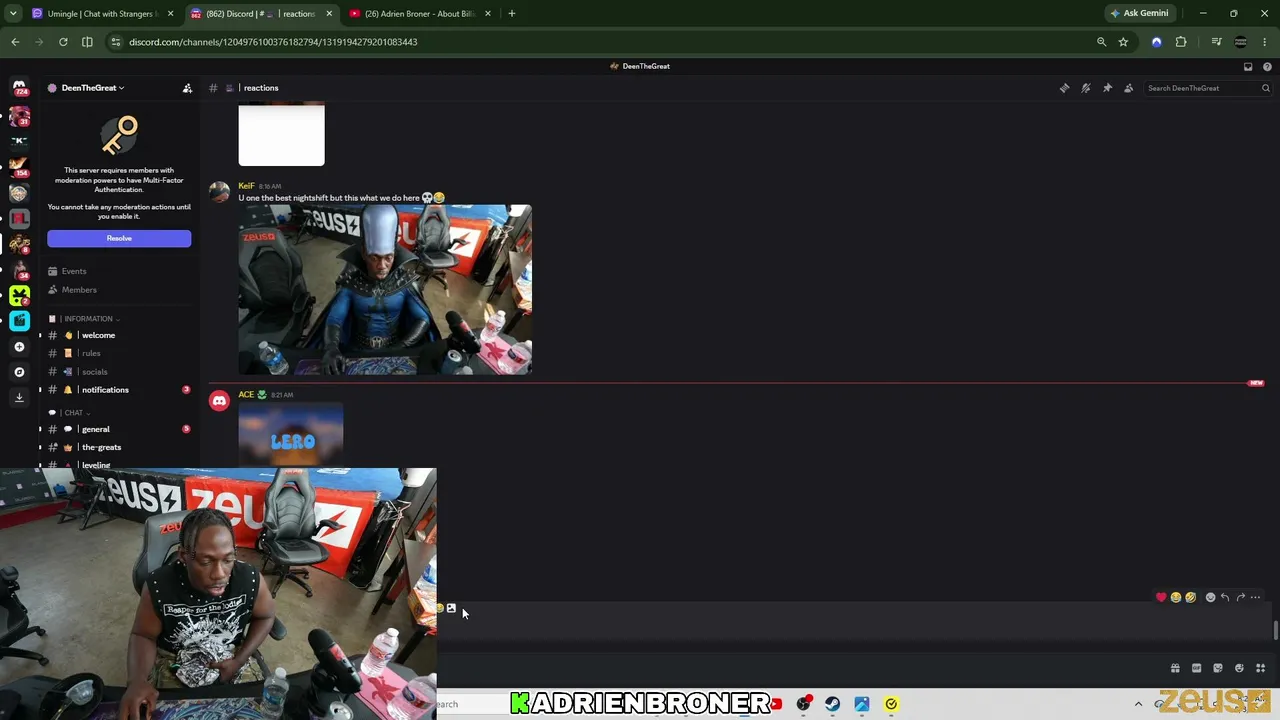
Task: Go to the general channel
Action: coord(118,429)
